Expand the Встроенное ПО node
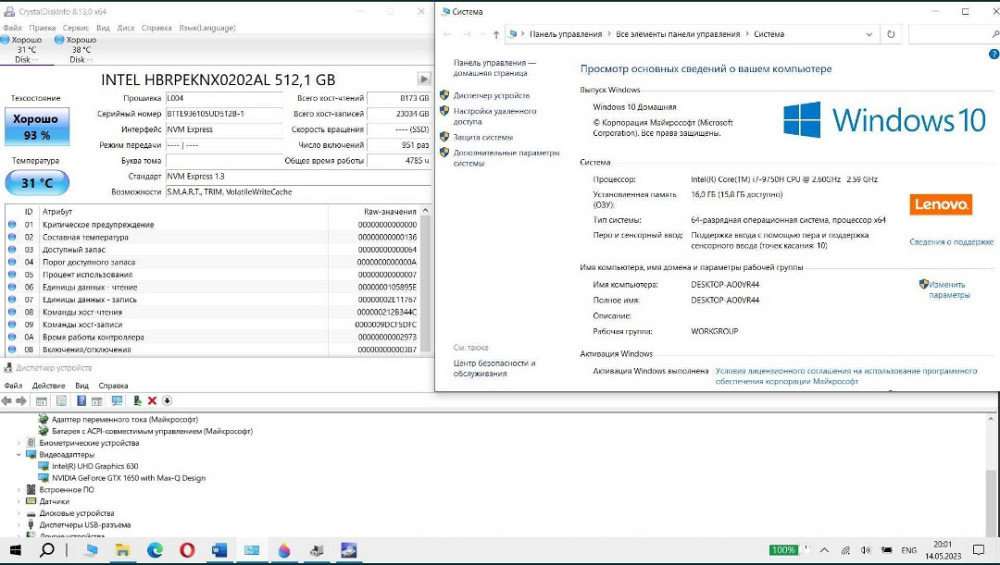Image resolution: width=1000 pixels, height=565 pixels. tap(18, 490)
